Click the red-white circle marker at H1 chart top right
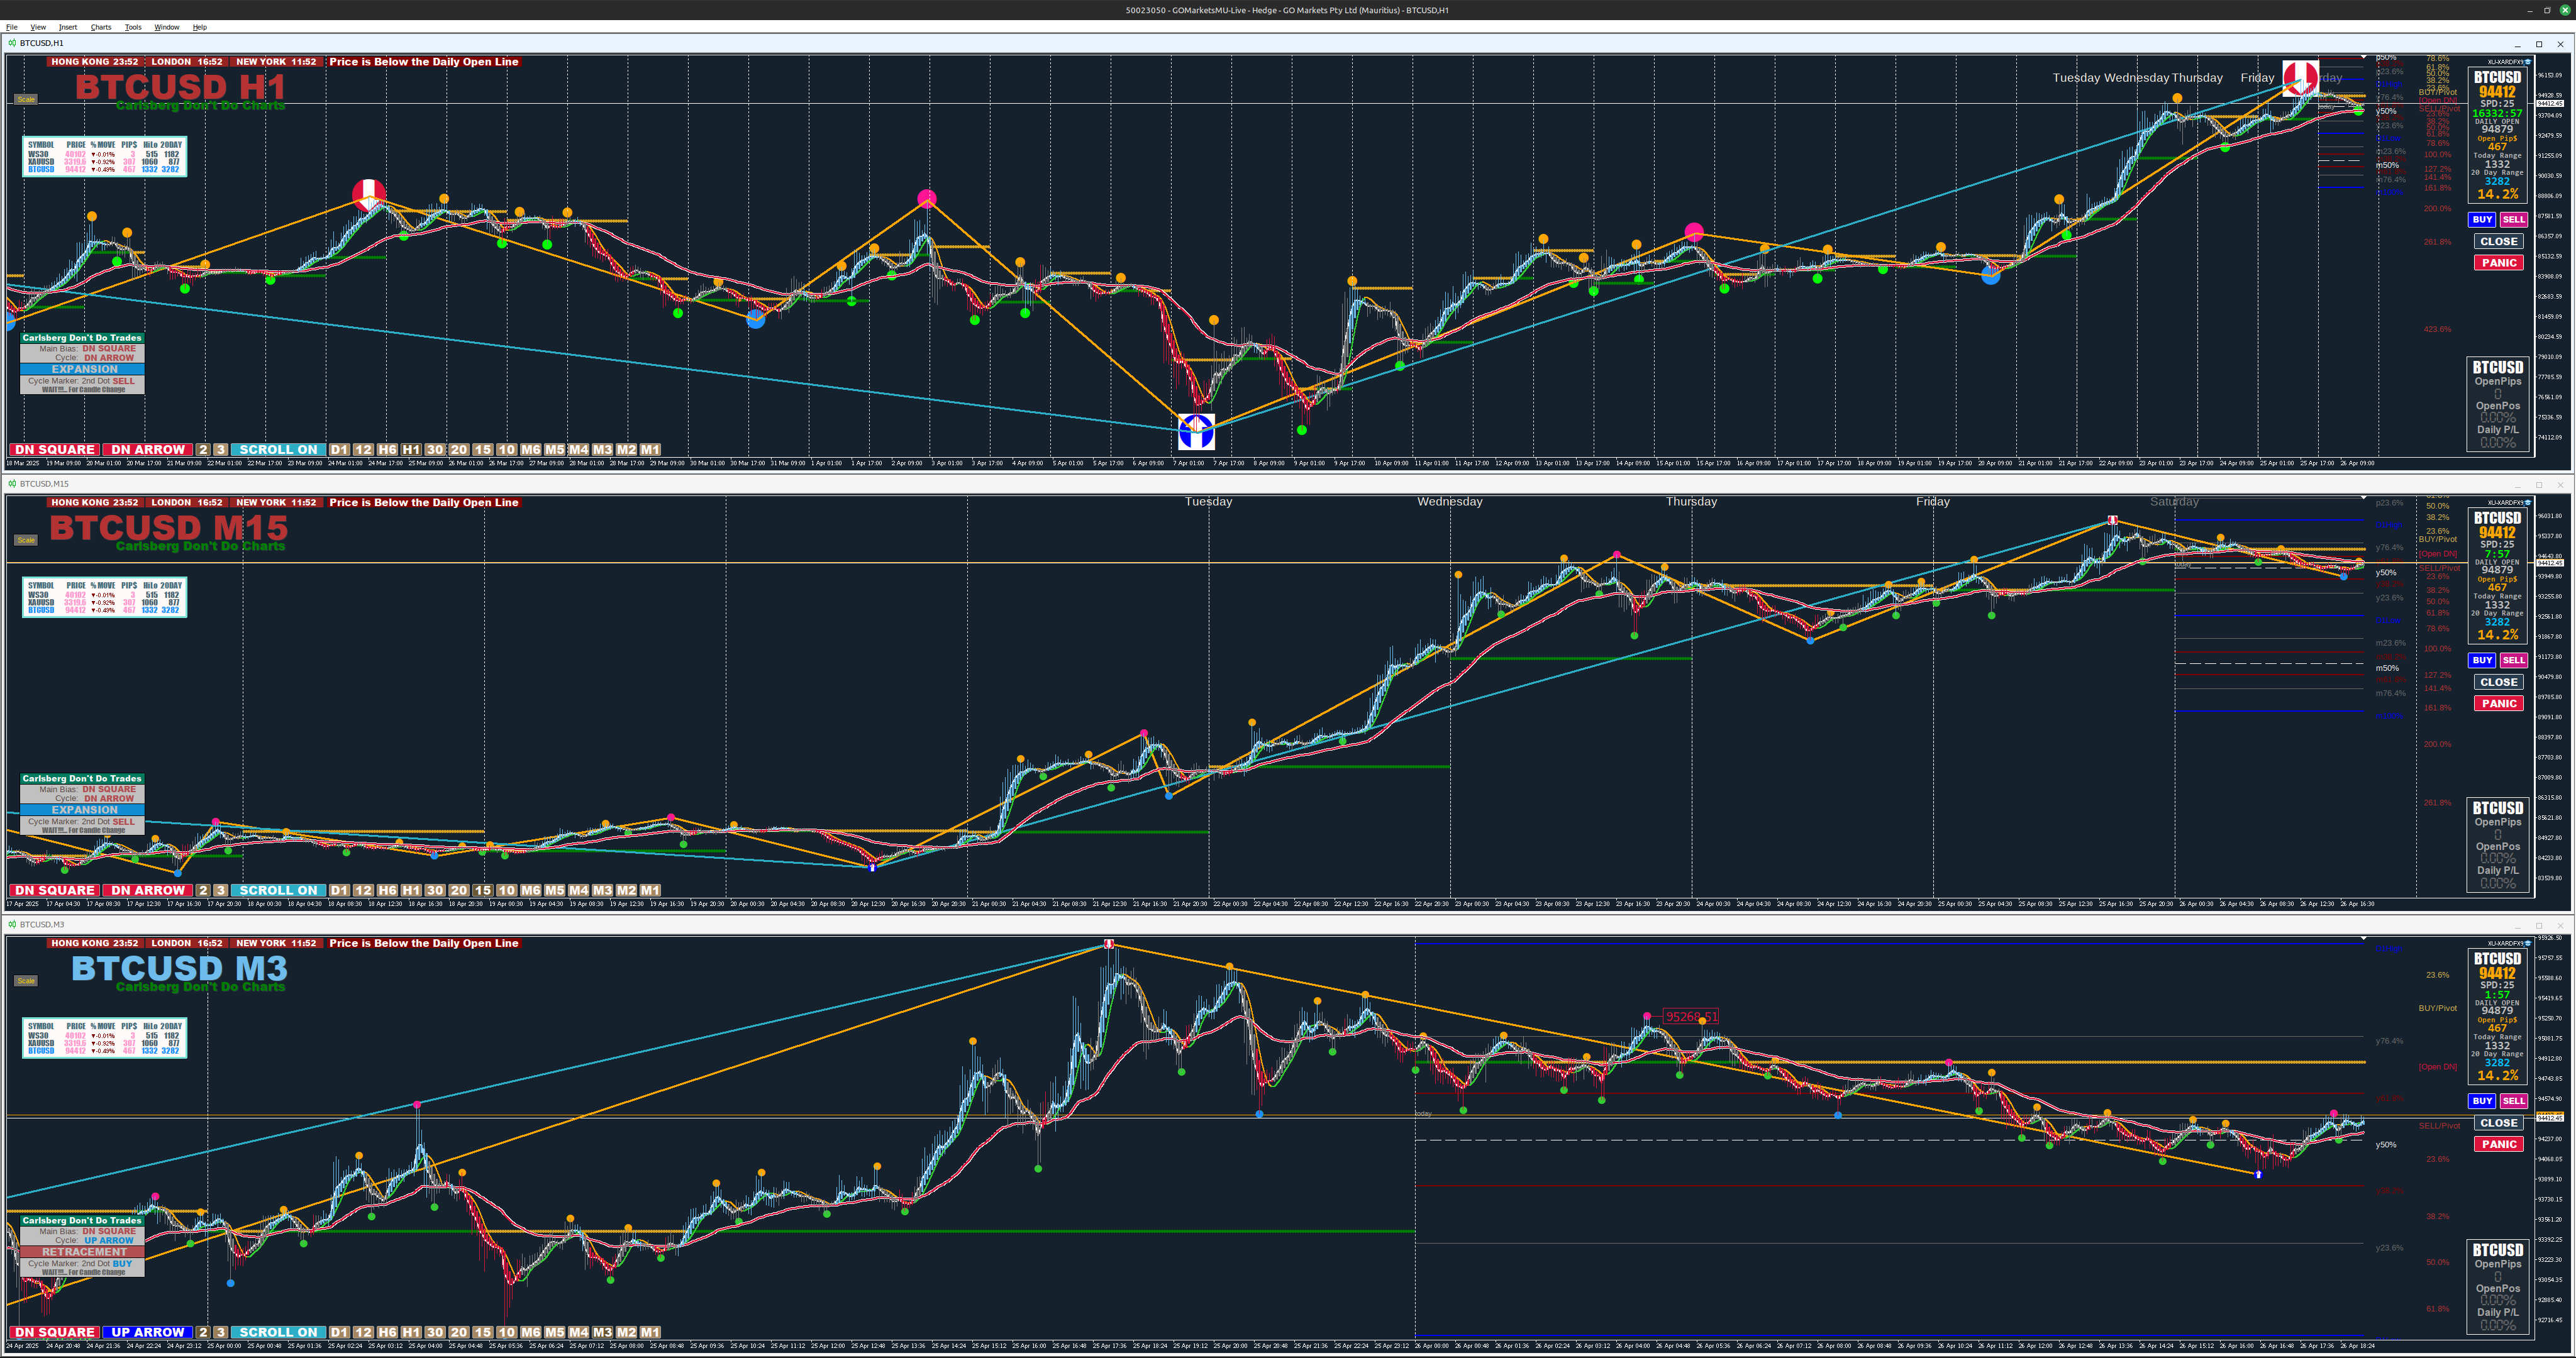 (x=2300, y=77)
